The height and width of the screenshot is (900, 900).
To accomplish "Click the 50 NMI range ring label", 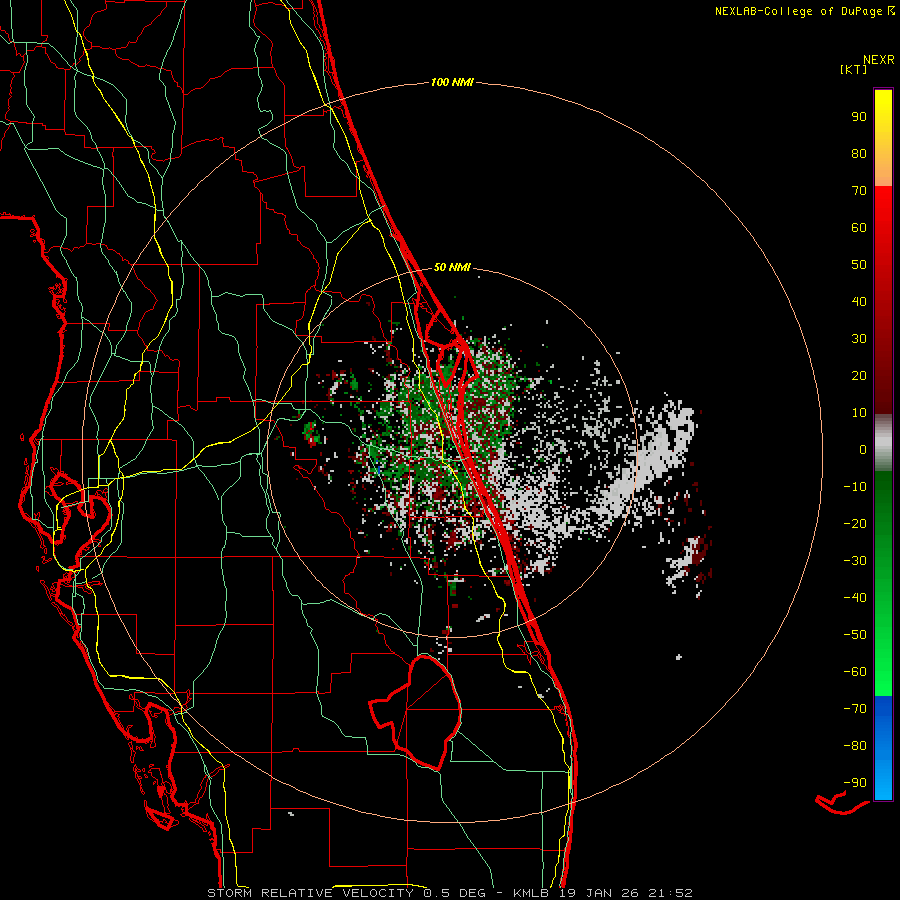I will point(452,267).
